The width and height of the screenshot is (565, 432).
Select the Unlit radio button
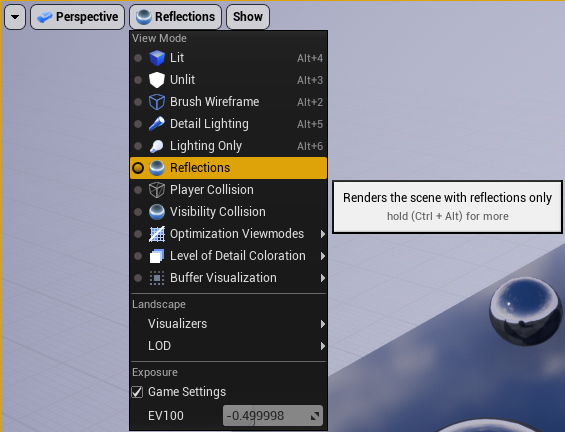138,80
